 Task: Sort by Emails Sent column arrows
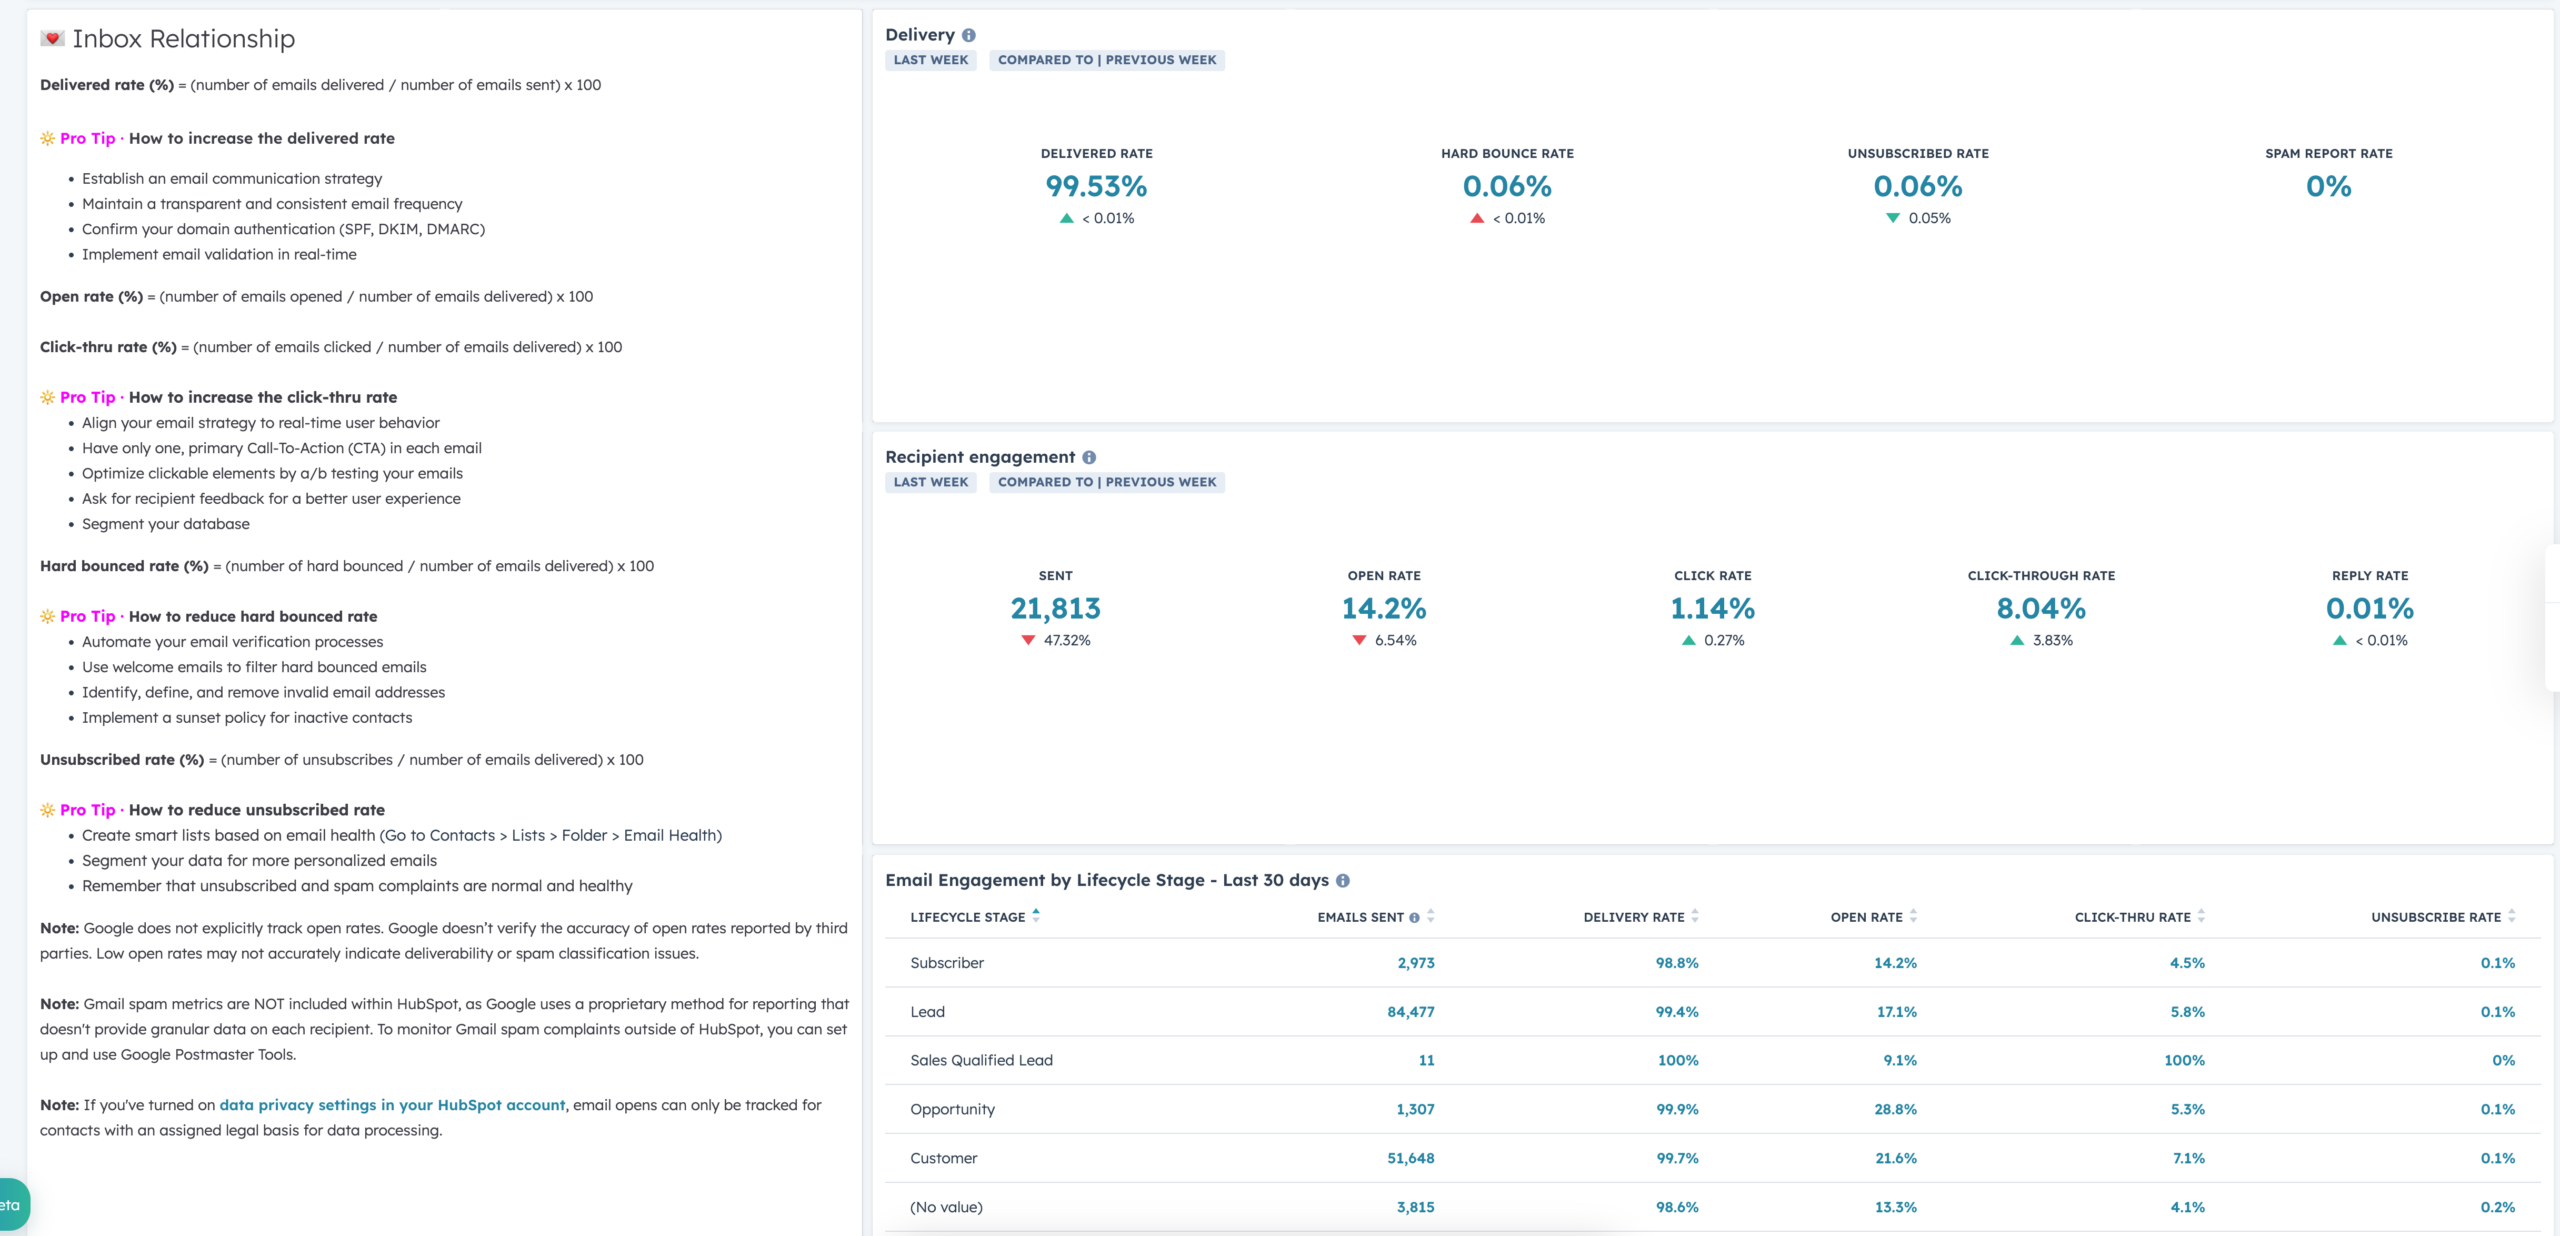[1431, 916]
